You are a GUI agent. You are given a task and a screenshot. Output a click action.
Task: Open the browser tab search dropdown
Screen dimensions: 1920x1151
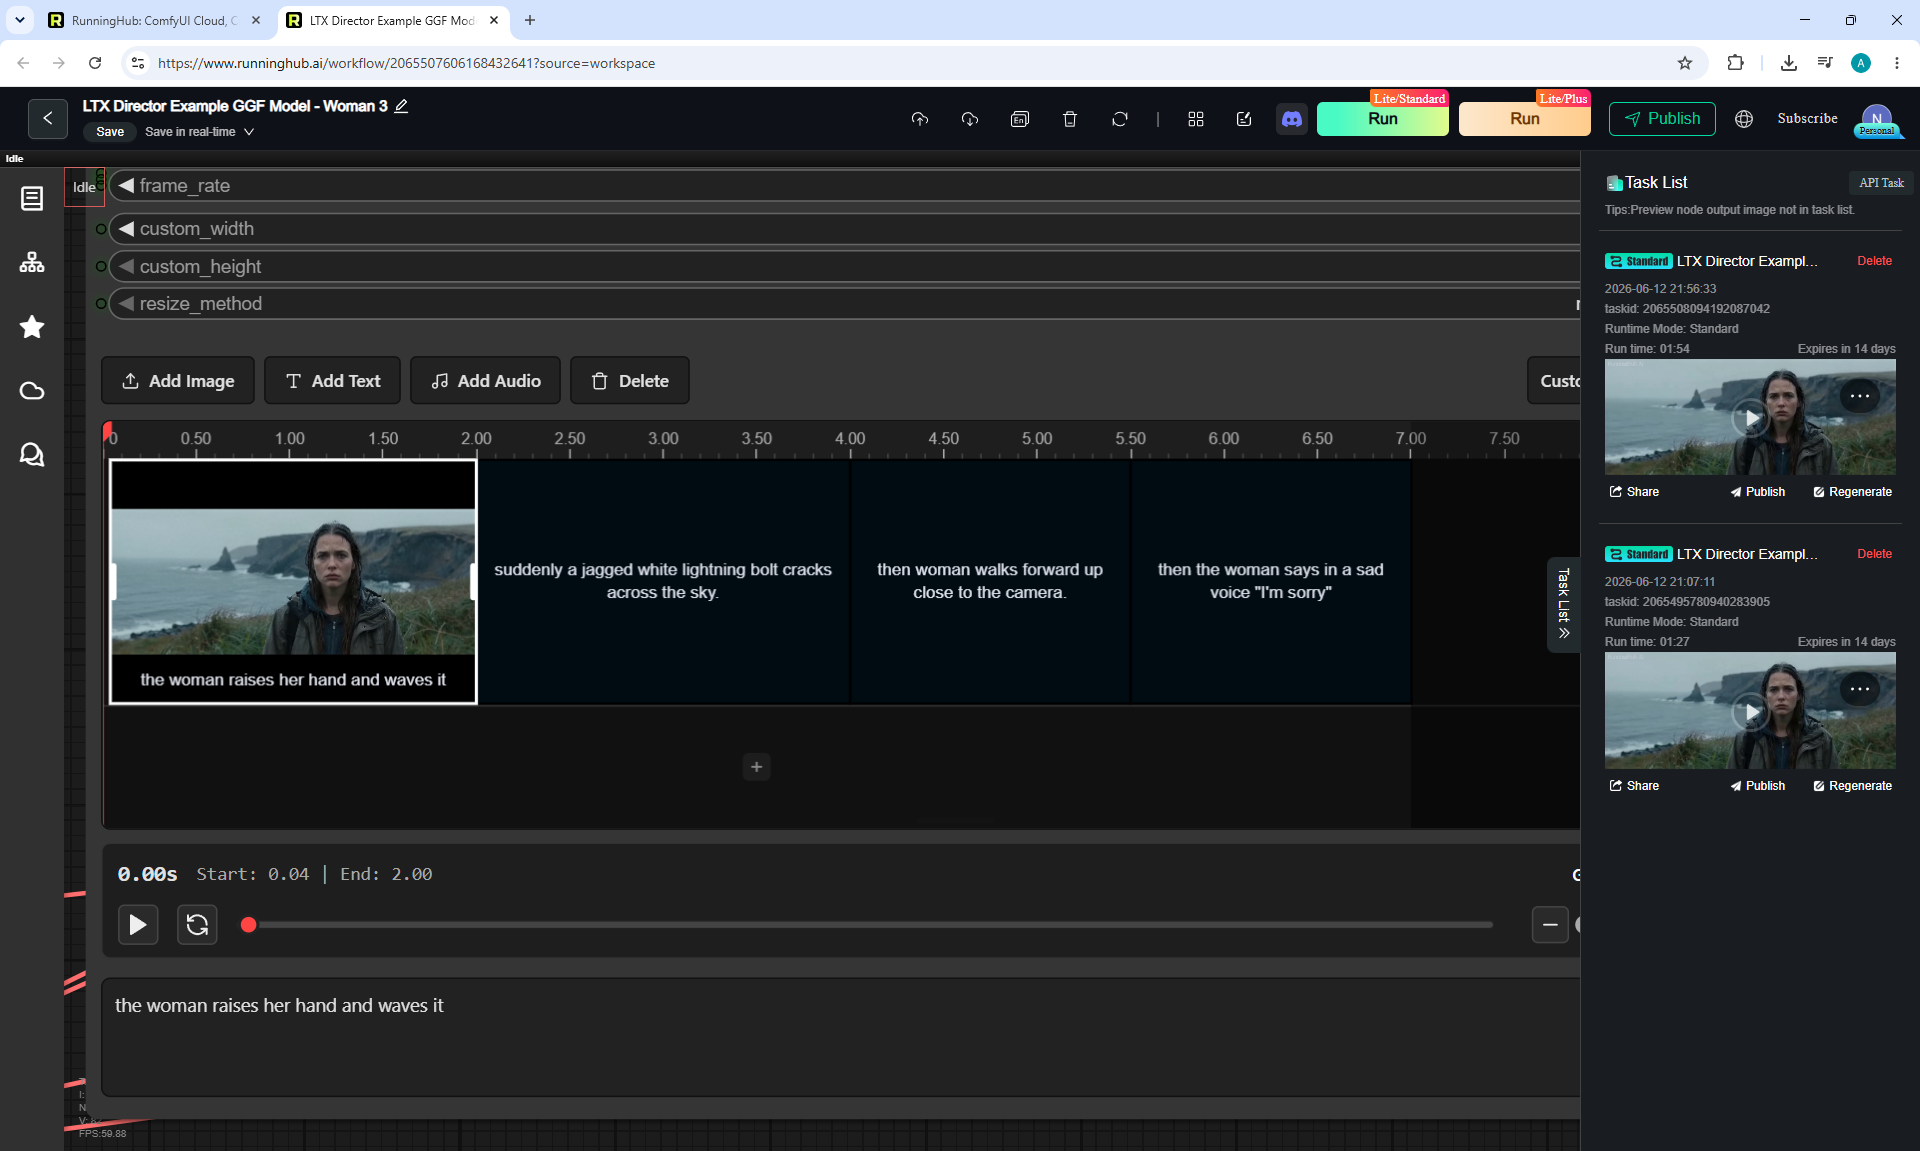pyautogui.click(x=20, y=20)
